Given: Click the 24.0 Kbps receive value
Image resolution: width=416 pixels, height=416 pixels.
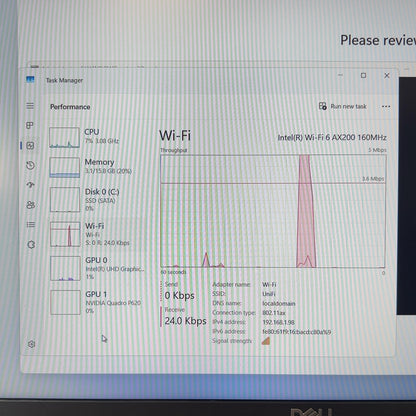Looking at the screenshot, I should pos(186,321).
